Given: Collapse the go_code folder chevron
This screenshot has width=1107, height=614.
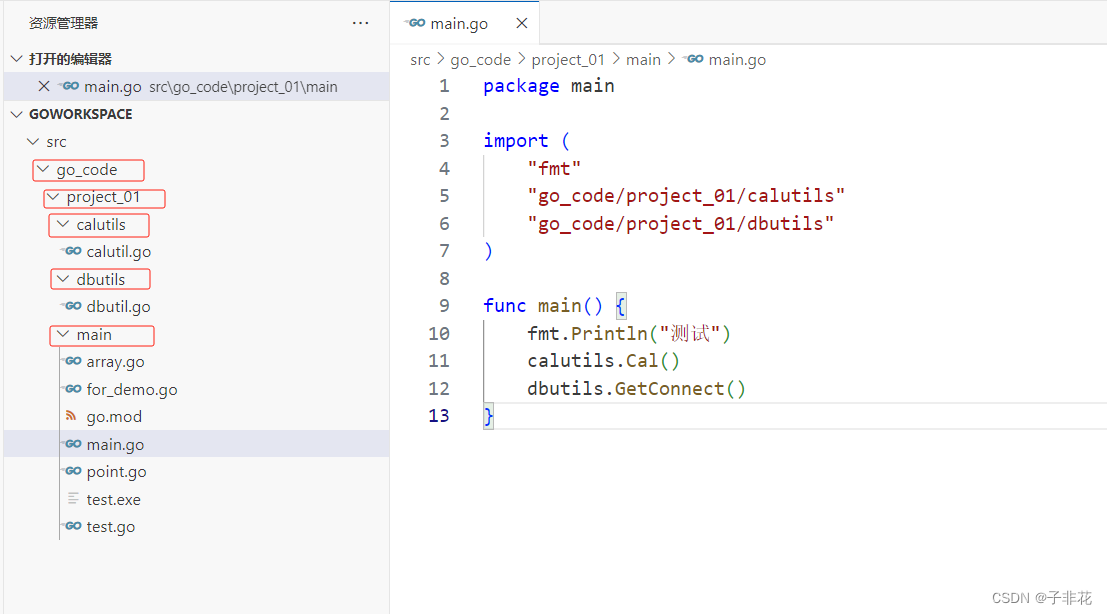Looking at the screenshot, I should (43, 169).
